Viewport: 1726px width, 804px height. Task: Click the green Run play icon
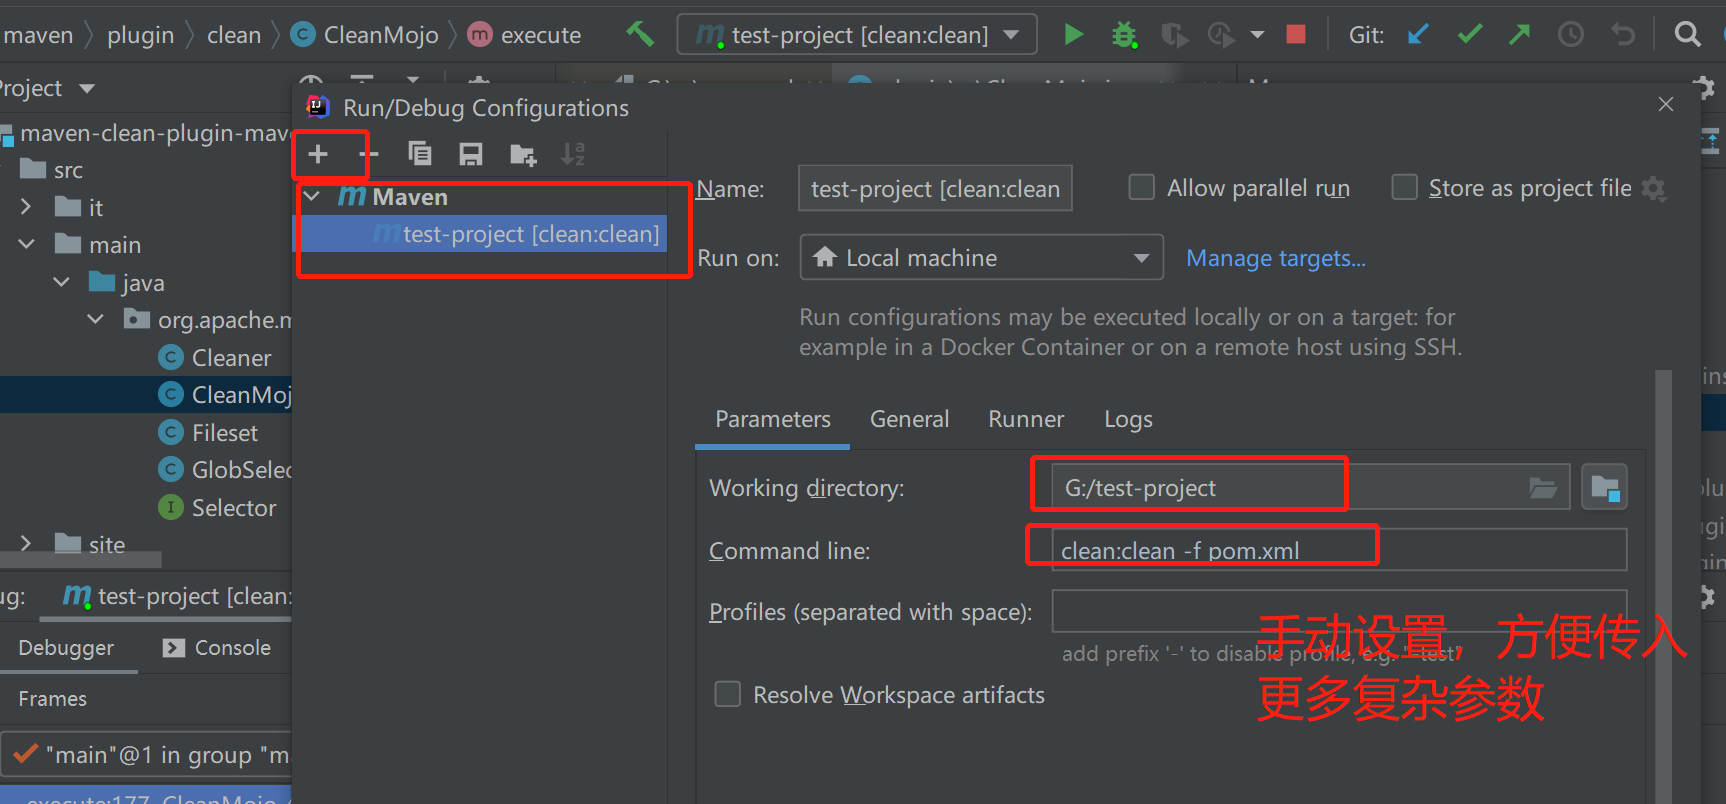click(x=1074, y=35)
